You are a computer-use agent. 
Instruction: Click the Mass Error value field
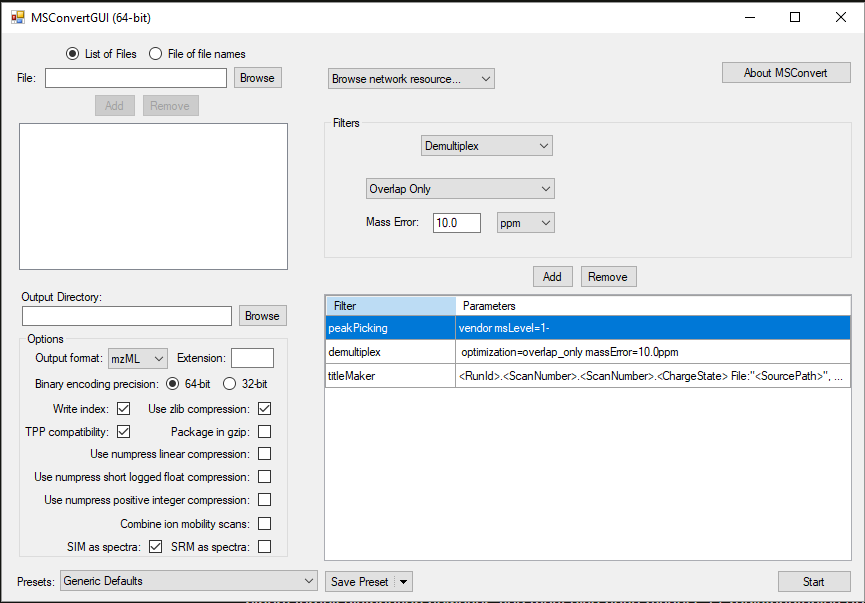click(456, 223)
